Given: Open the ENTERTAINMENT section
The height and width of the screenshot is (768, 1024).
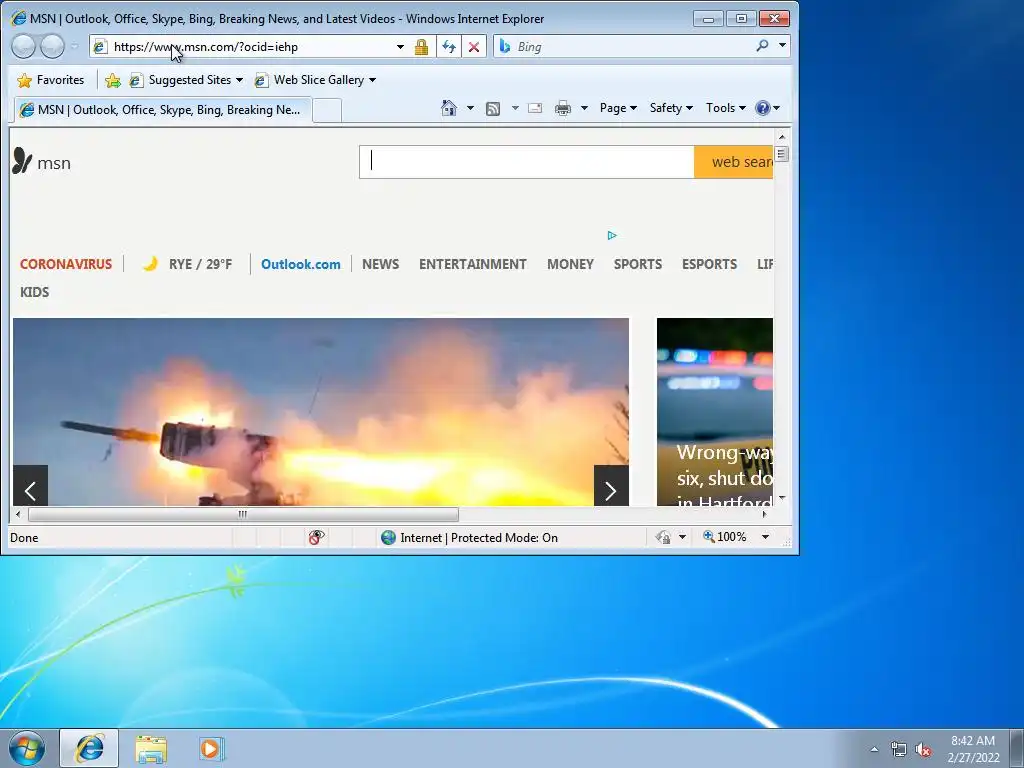Looking at the screenshot, I should (x=473, y=264).
